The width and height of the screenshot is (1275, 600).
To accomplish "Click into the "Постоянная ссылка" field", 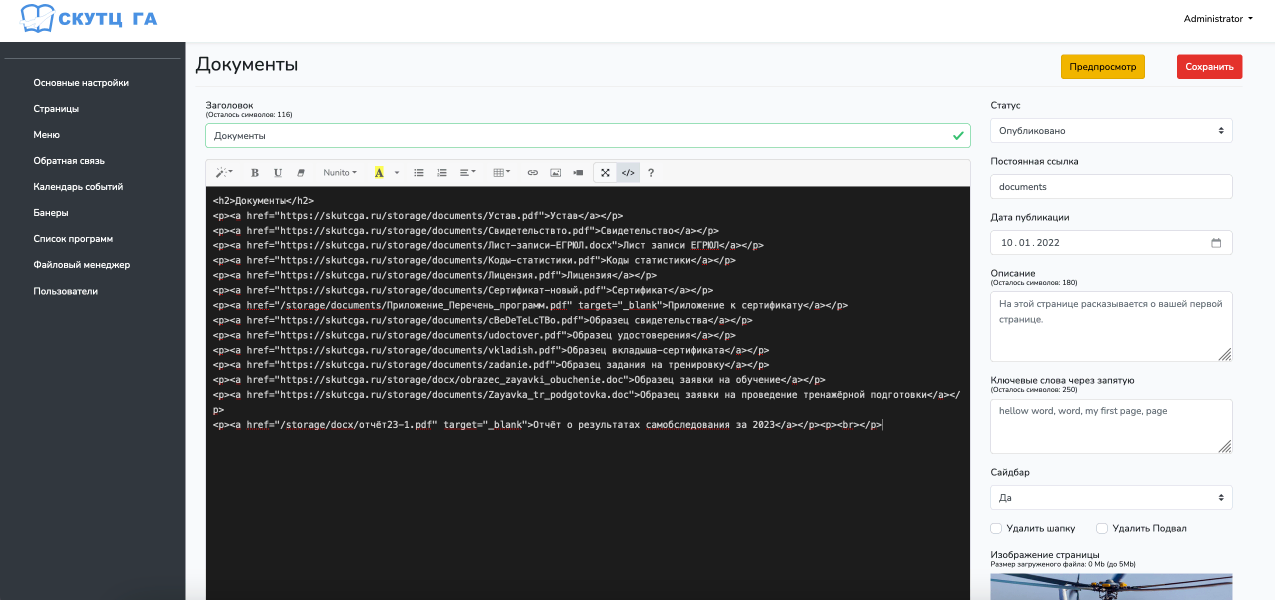I will click(x=1110, y=187).
